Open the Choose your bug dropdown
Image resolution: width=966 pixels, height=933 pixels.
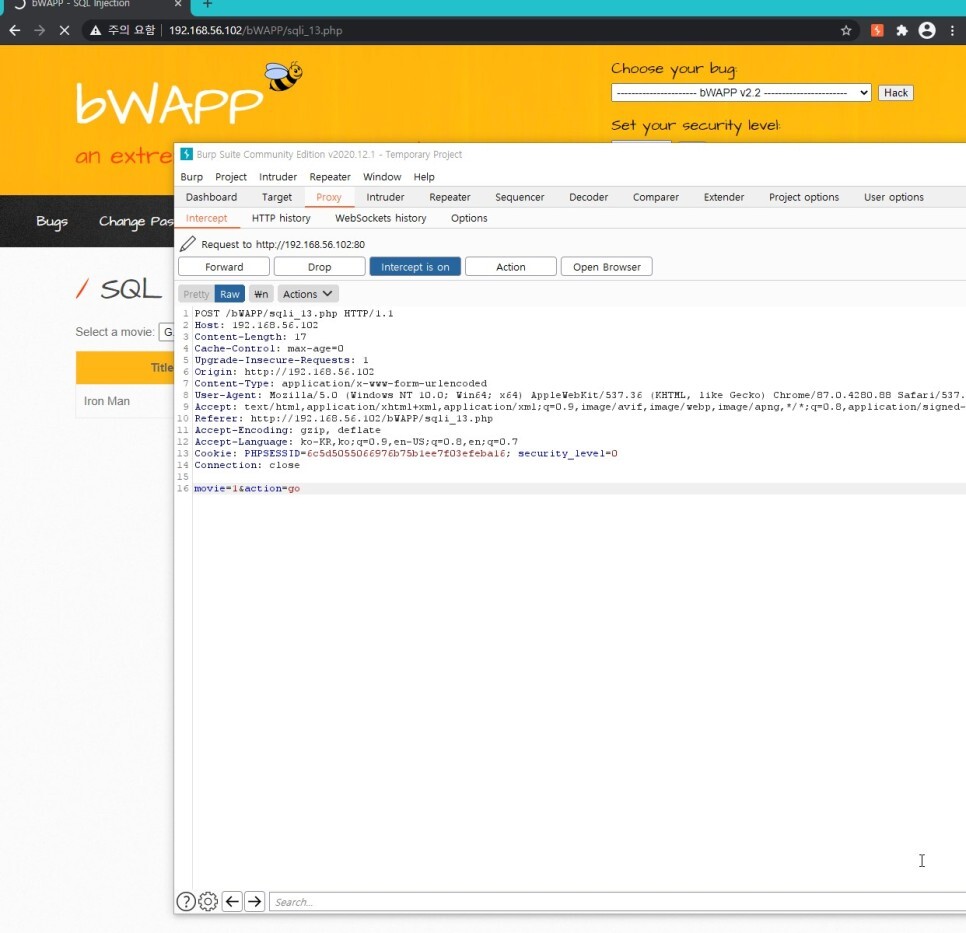click(x=741, y=92)
